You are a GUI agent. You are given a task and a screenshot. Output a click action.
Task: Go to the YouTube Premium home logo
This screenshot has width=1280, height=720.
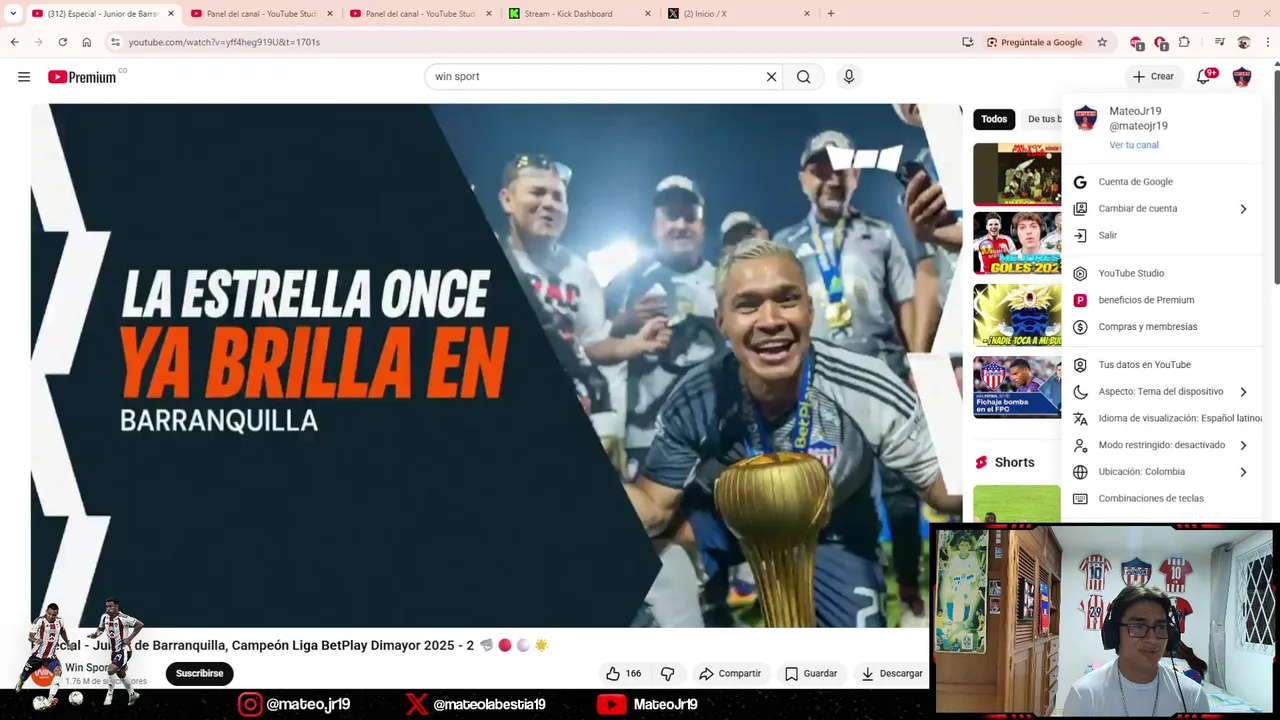(x=82, y=77)
